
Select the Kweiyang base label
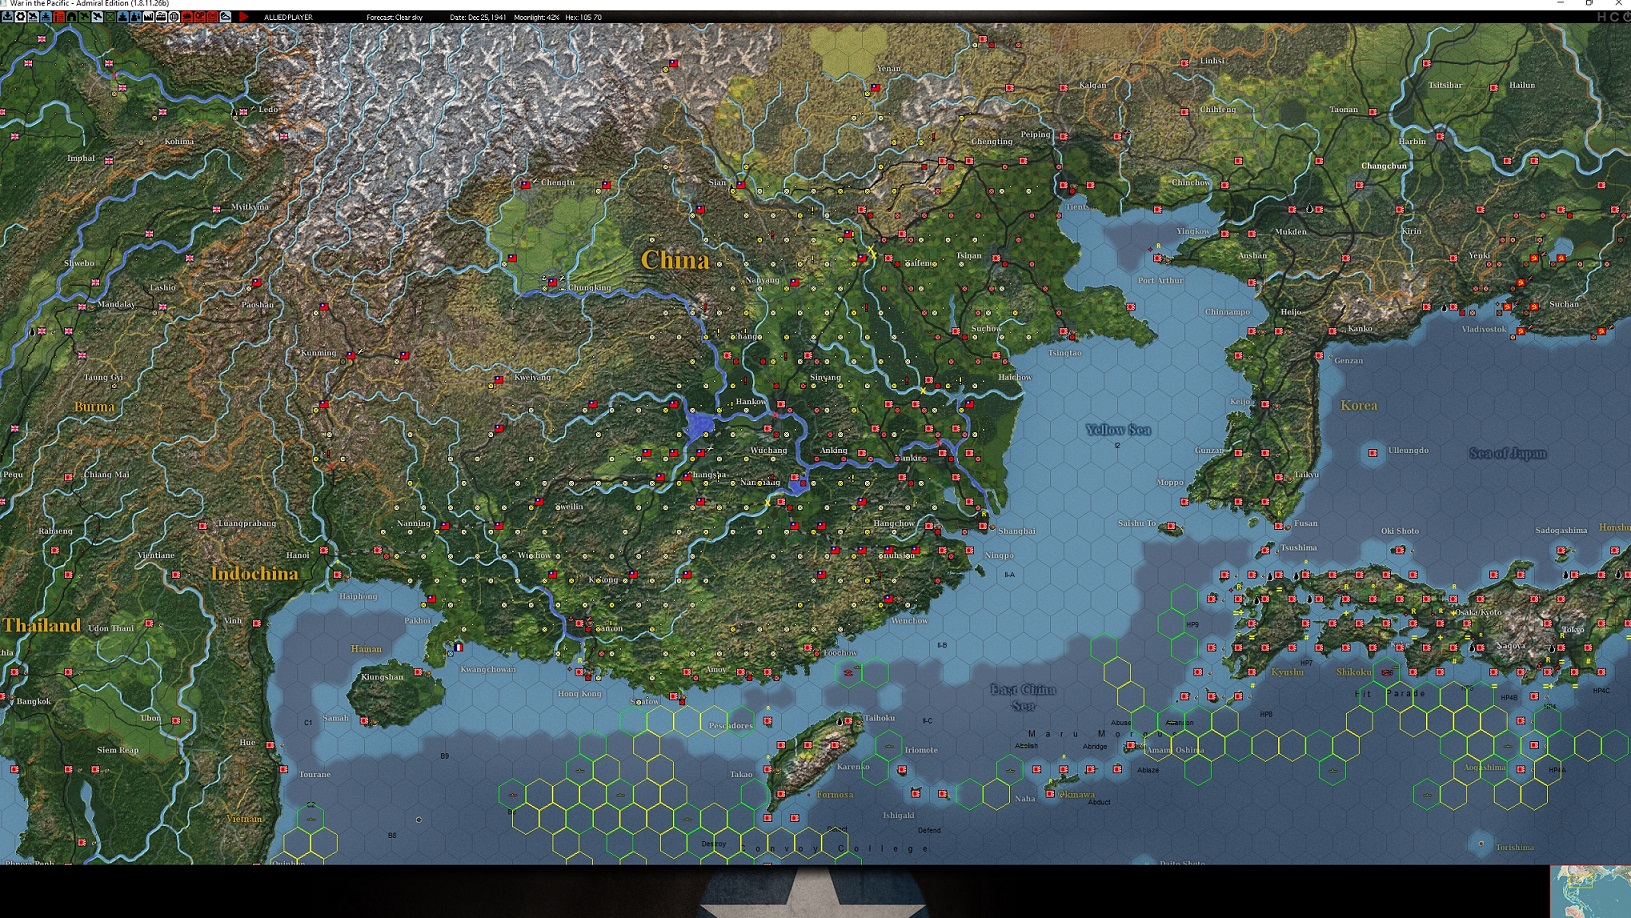point(532,377)
